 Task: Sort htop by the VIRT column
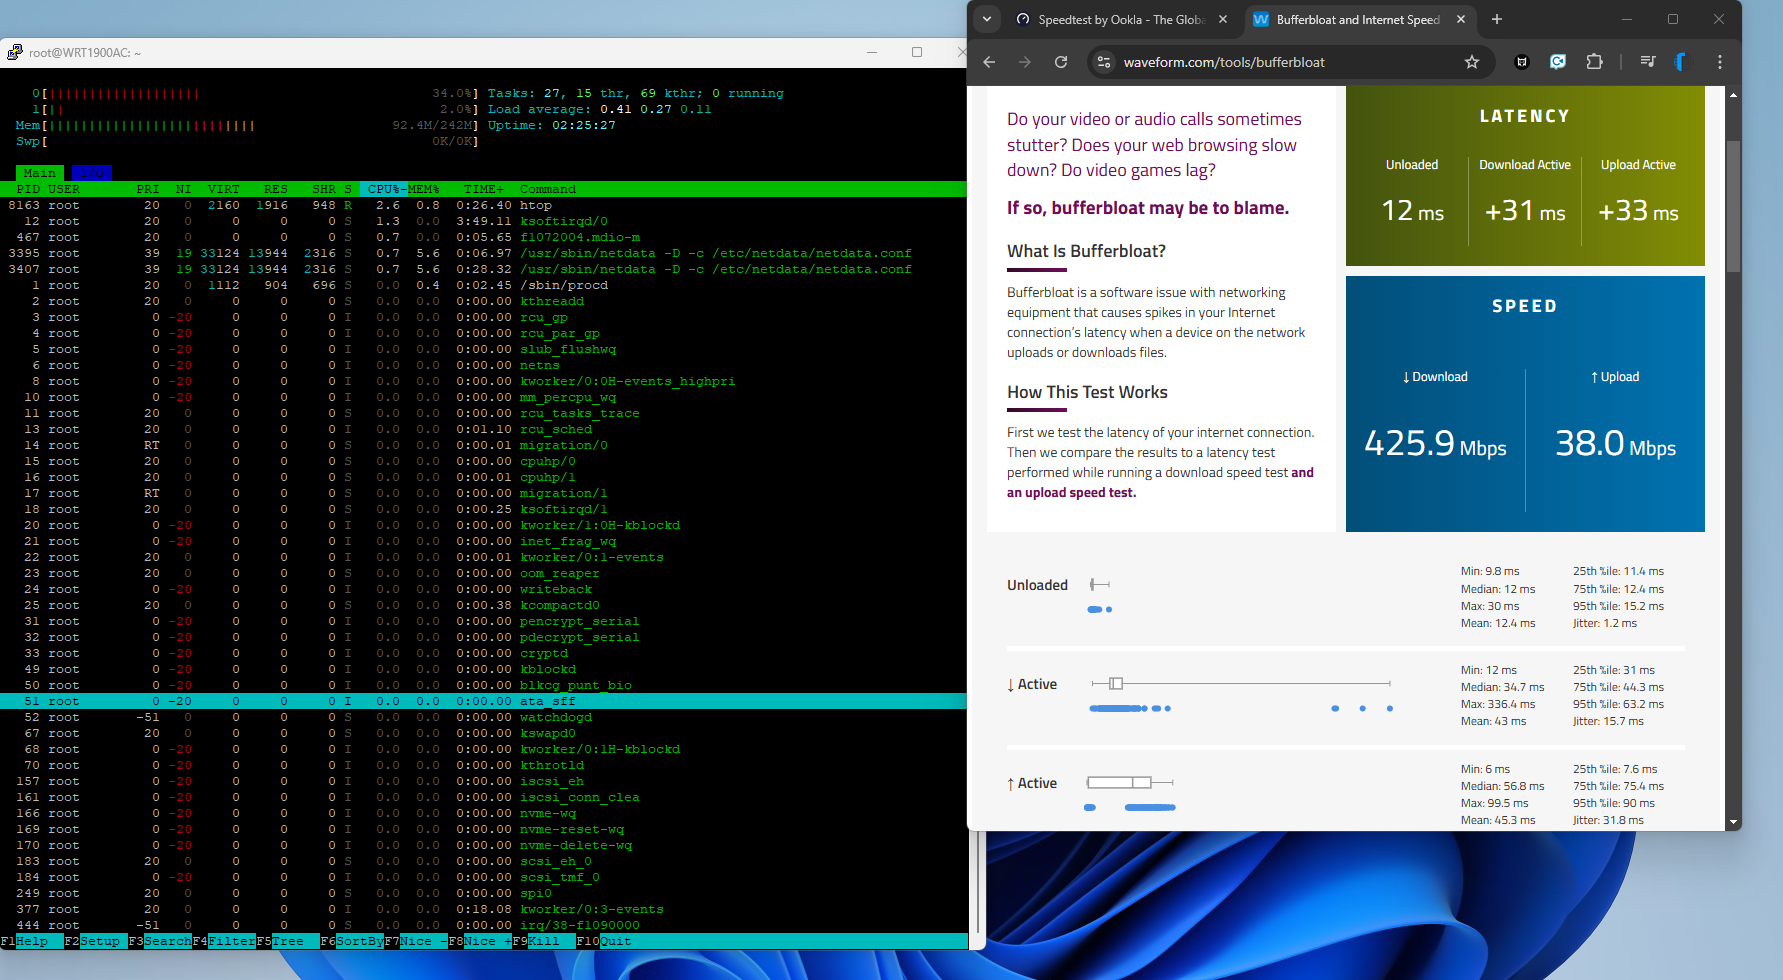point(224,189)
